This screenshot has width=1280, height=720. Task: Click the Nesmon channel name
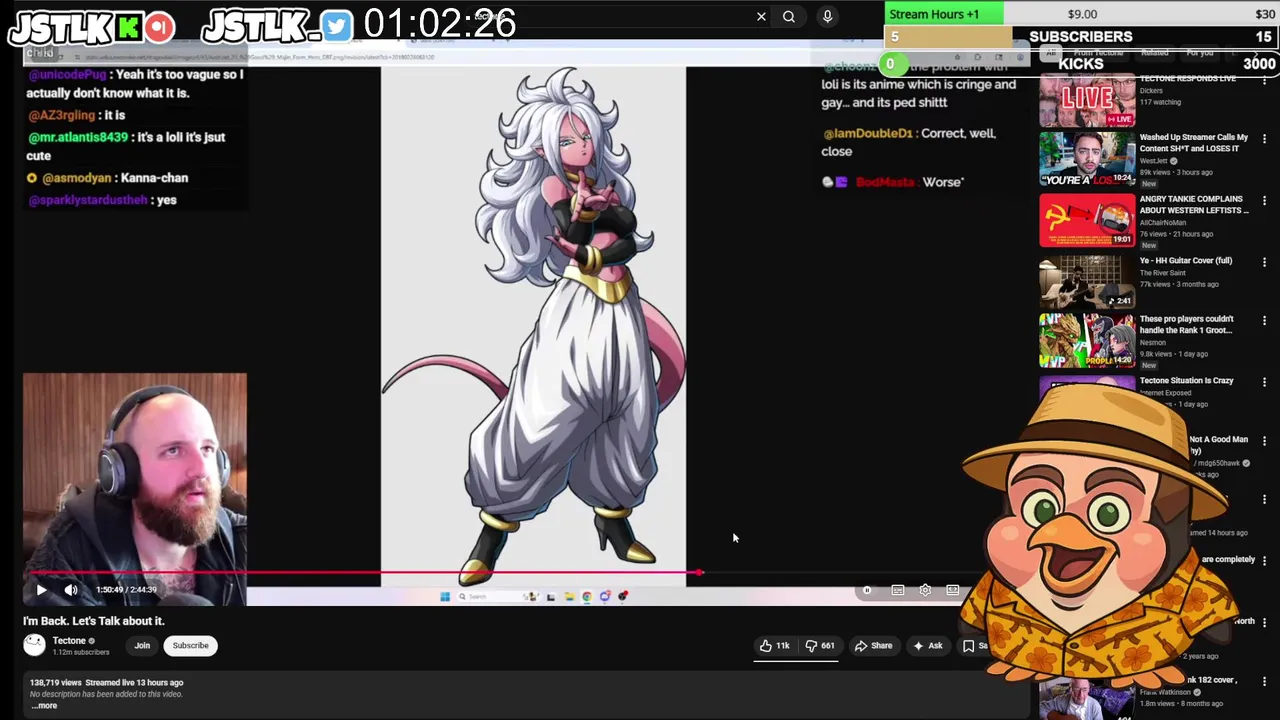[1152, 342]
